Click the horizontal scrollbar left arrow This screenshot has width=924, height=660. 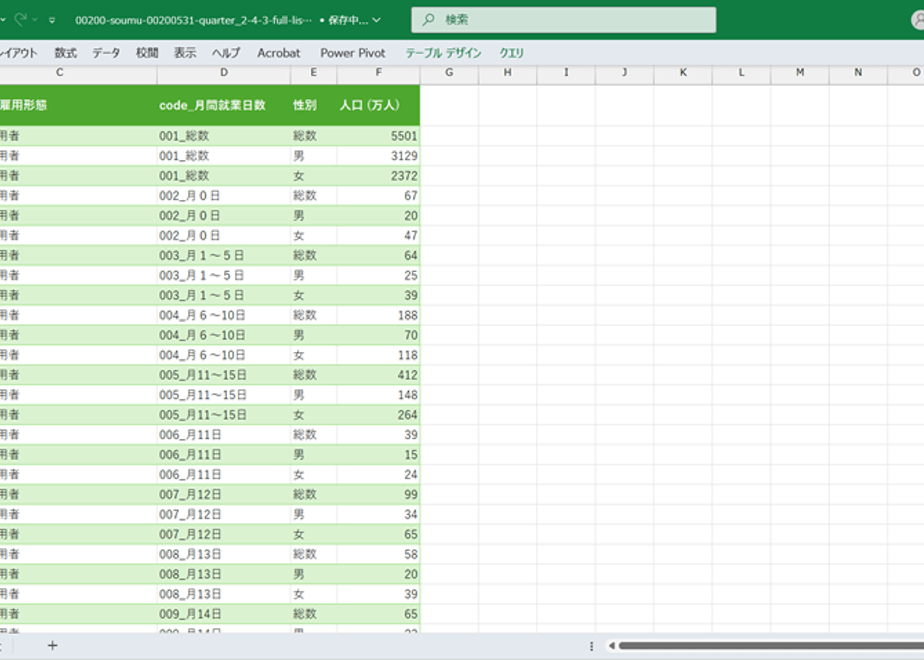tap(612, 646)
